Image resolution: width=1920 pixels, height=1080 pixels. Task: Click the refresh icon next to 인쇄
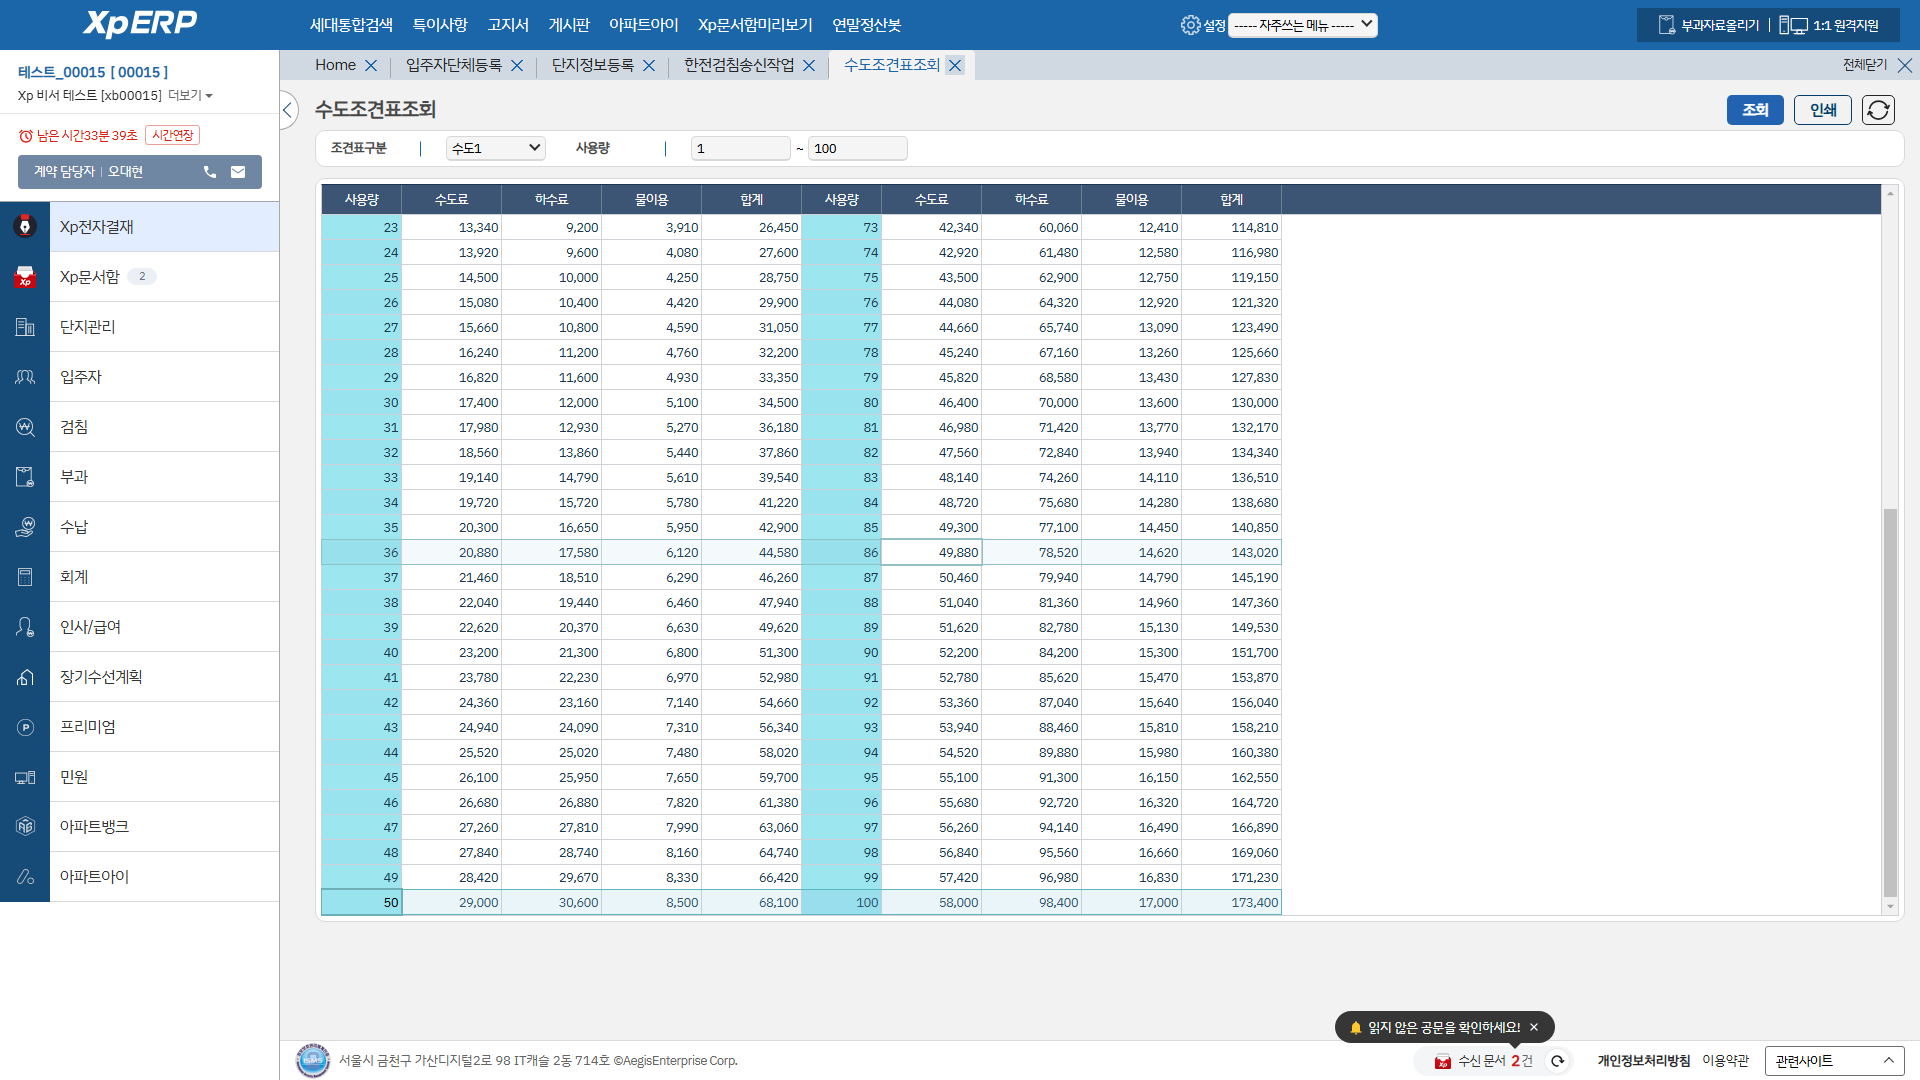[1878, 110]
